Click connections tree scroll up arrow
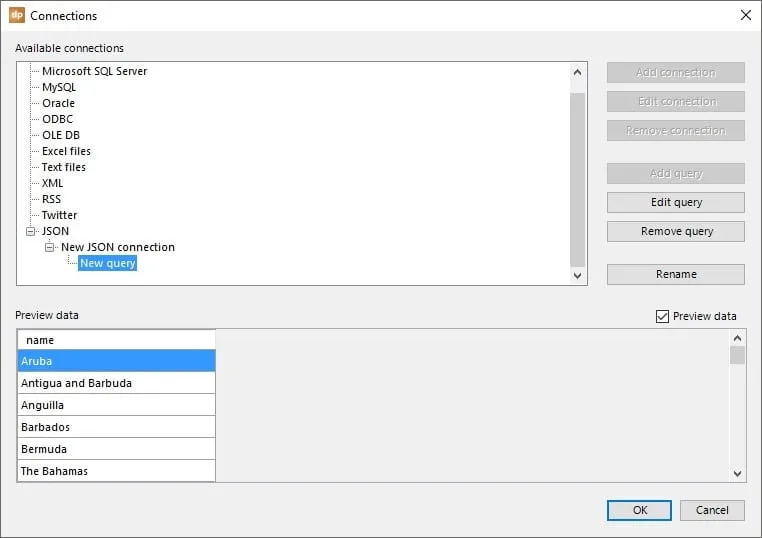 [577, 72]
